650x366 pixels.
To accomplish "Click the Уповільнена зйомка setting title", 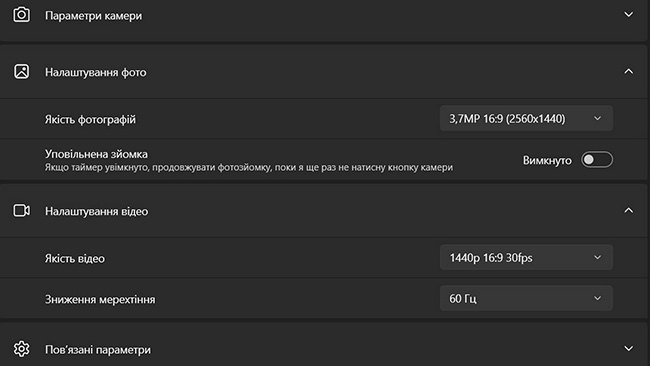I will 96,154.
